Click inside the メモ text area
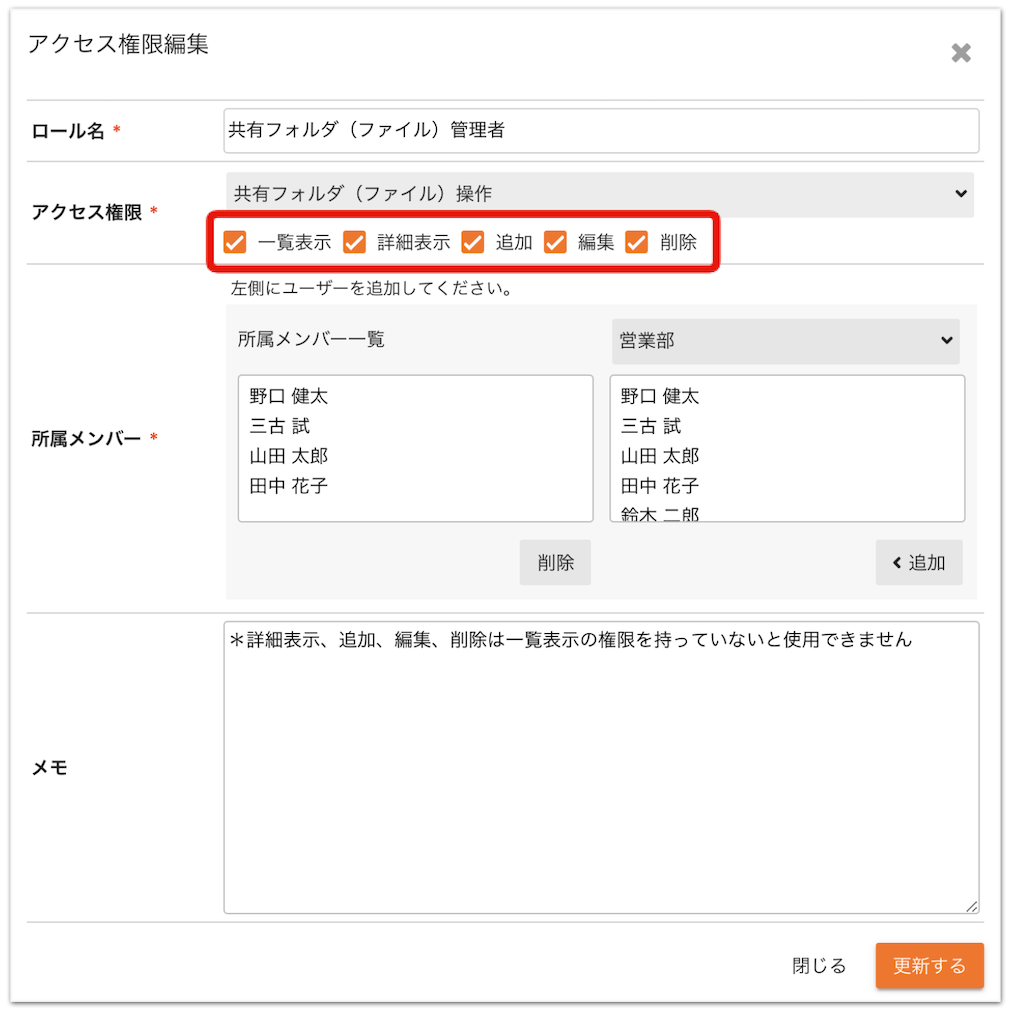1013x1013 pixels. point(601,768)
